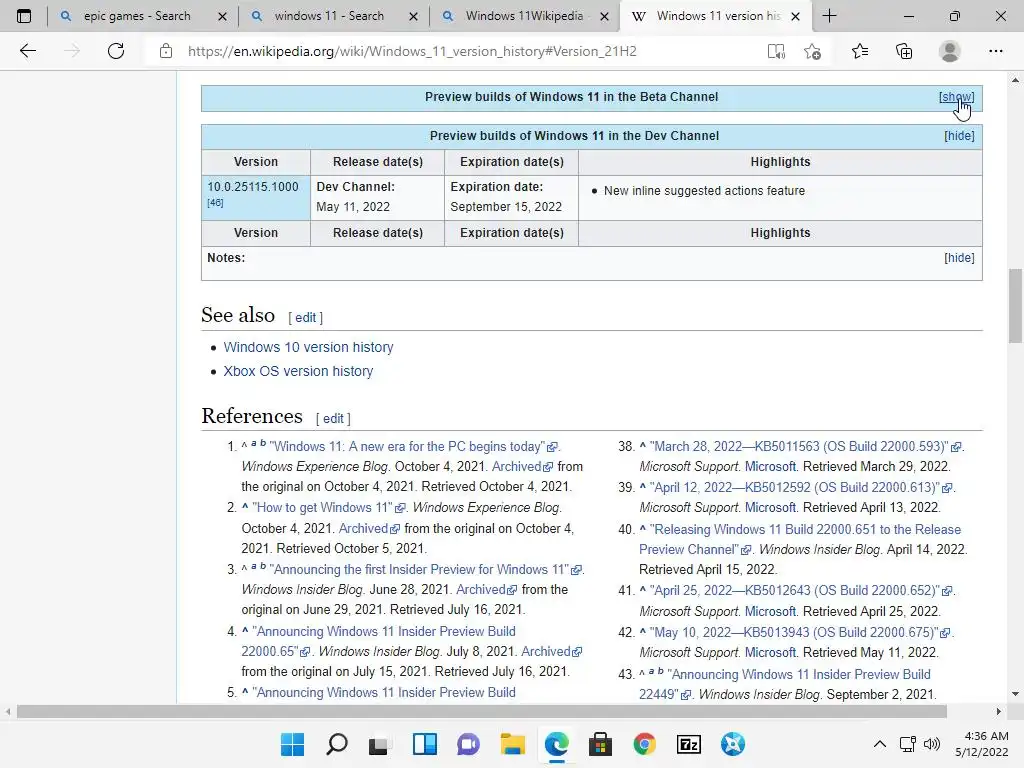The width and height of the screenshot is (1024, 768).
Task: Switch to epic games - Search tab
Action: point(136,16)
